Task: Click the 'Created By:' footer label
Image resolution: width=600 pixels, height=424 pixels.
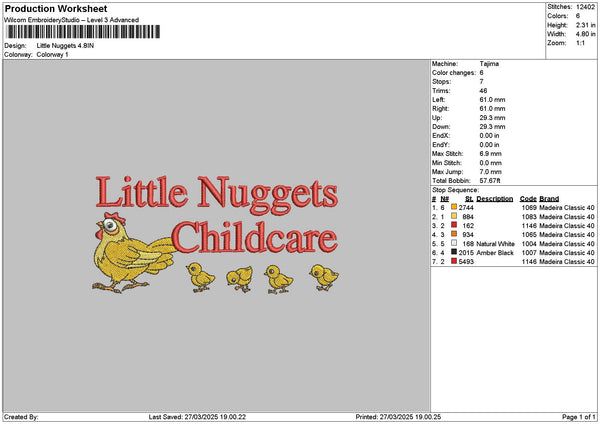Action: pyautogui.click(x=21, y=417)
